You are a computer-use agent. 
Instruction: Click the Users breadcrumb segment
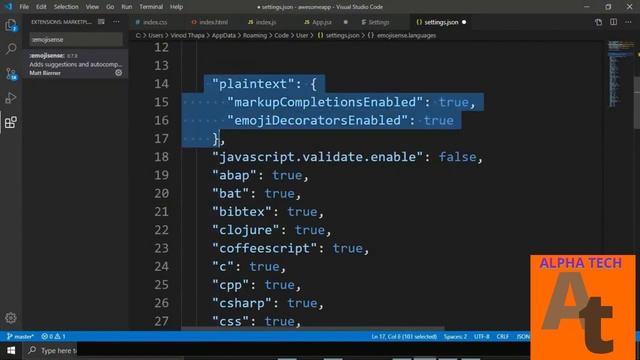tap(156, 36)
